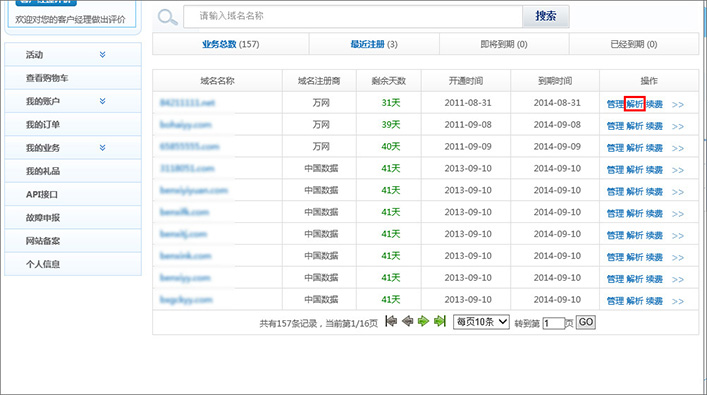707x395 pixels.
Task: Open 故障申报 in the sidebar
Action: [x=73, y=218]
